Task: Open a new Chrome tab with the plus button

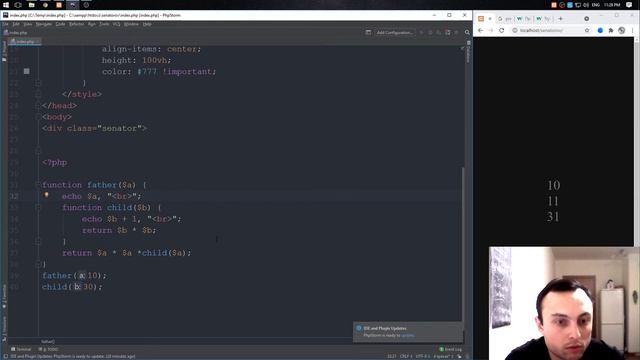Action: pyautogui.click(x=560, y=19)
